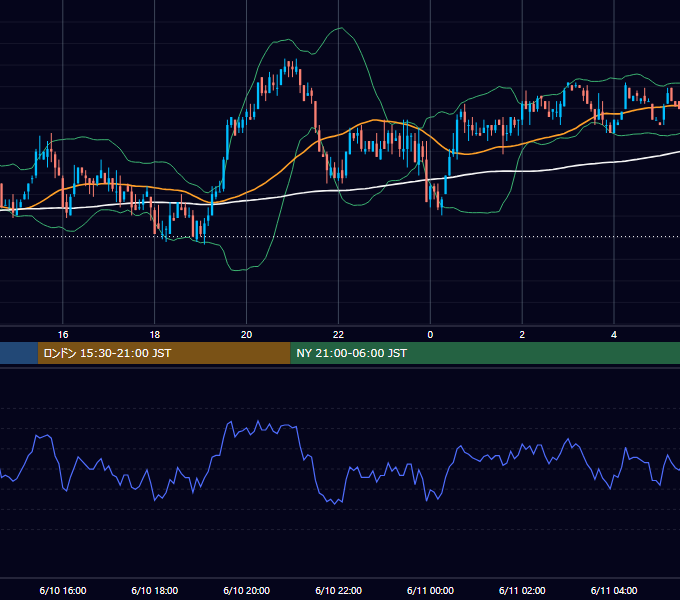Click the 6/10 18:00 date label

pos(155,590)
